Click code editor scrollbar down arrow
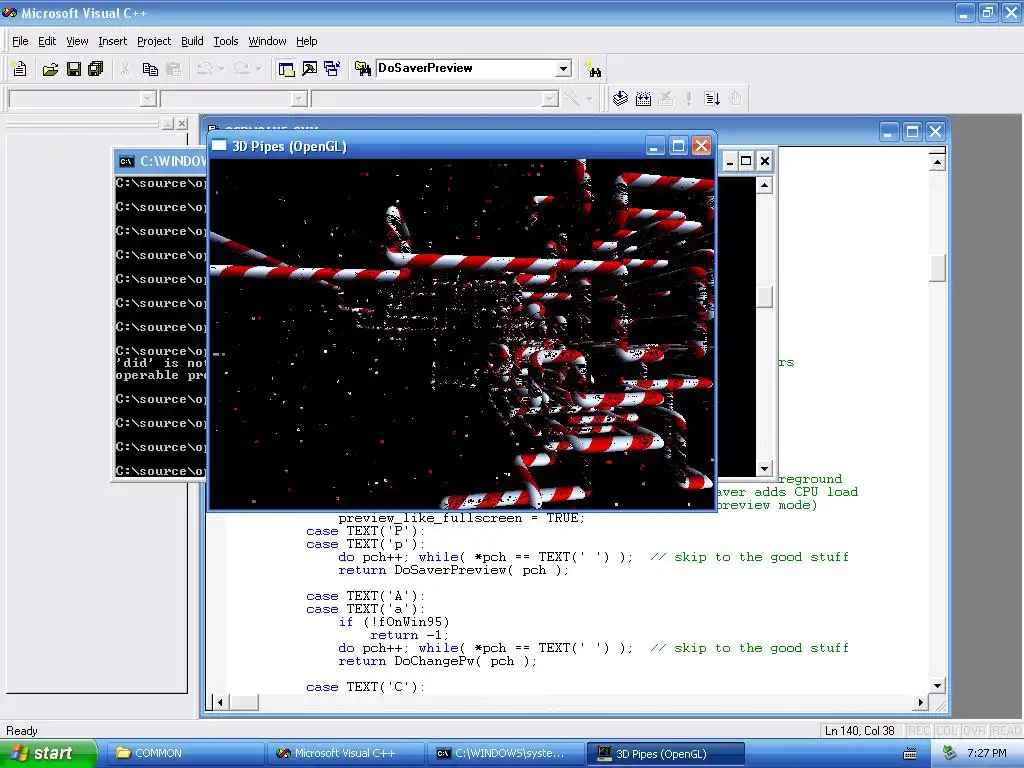 click(937, 685)
